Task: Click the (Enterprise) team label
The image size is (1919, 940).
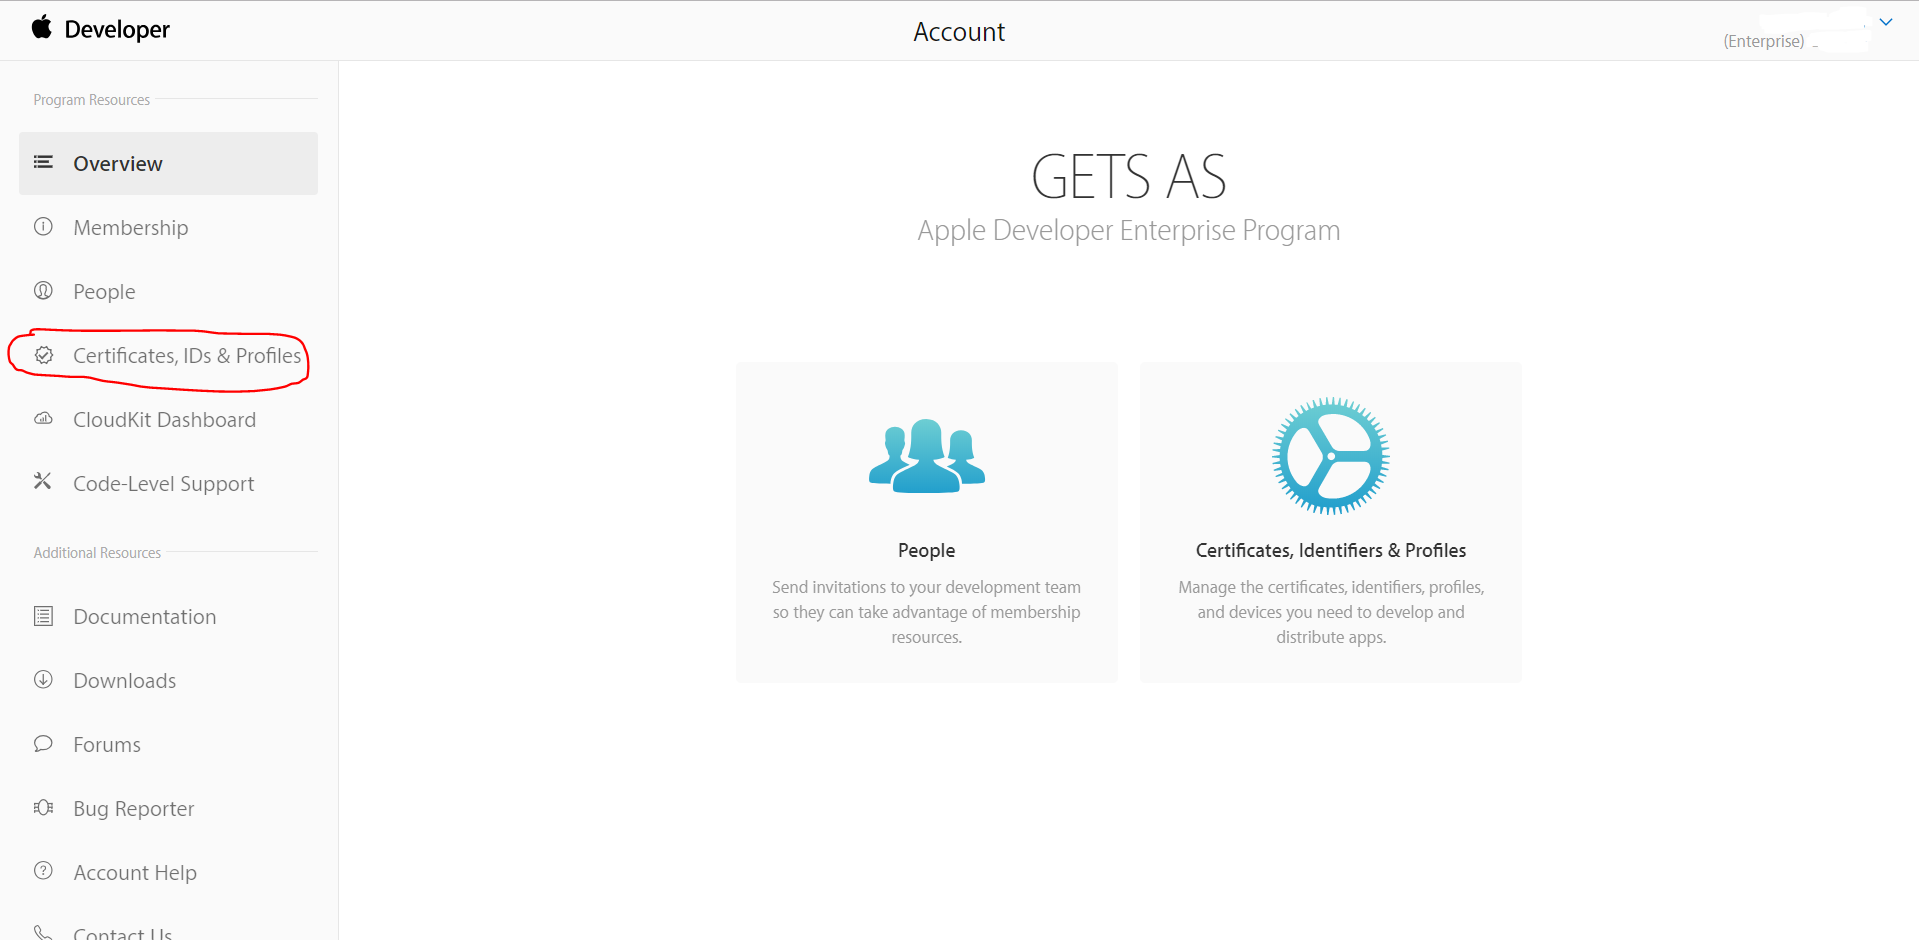Action: click(x=1763, y=41)
